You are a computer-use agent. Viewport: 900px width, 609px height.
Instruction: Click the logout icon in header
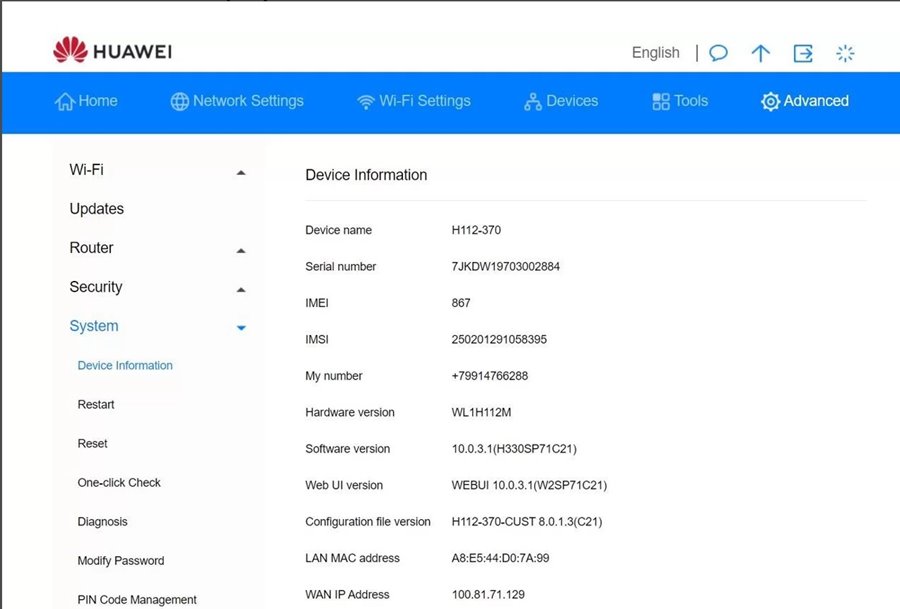(803, 53)
